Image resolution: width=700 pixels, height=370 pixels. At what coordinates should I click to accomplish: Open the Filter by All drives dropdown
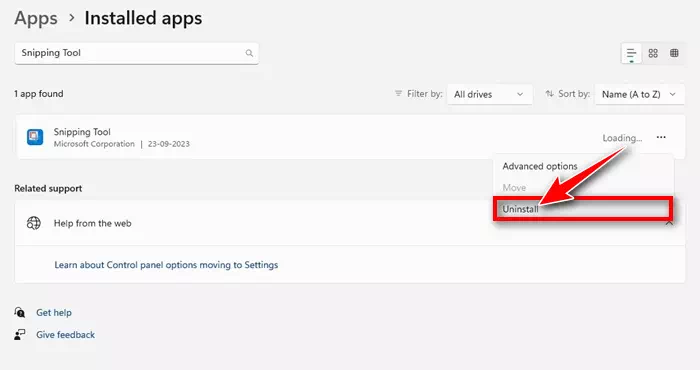(490, 94)
